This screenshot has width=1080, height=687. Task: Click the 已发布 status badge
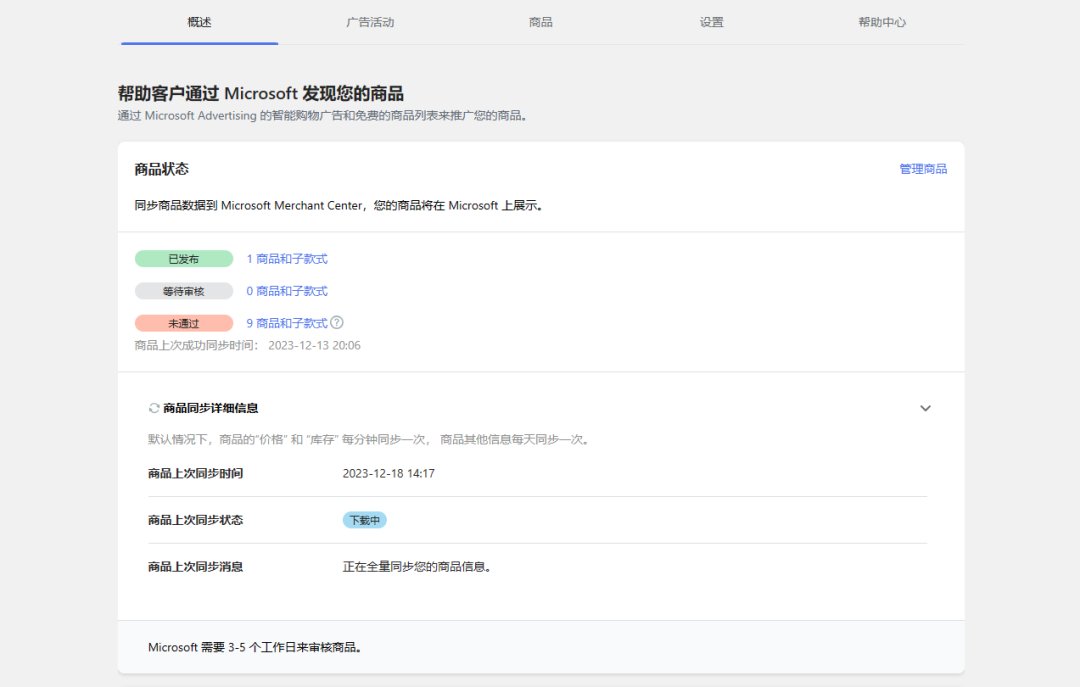(x=184, y=259)
